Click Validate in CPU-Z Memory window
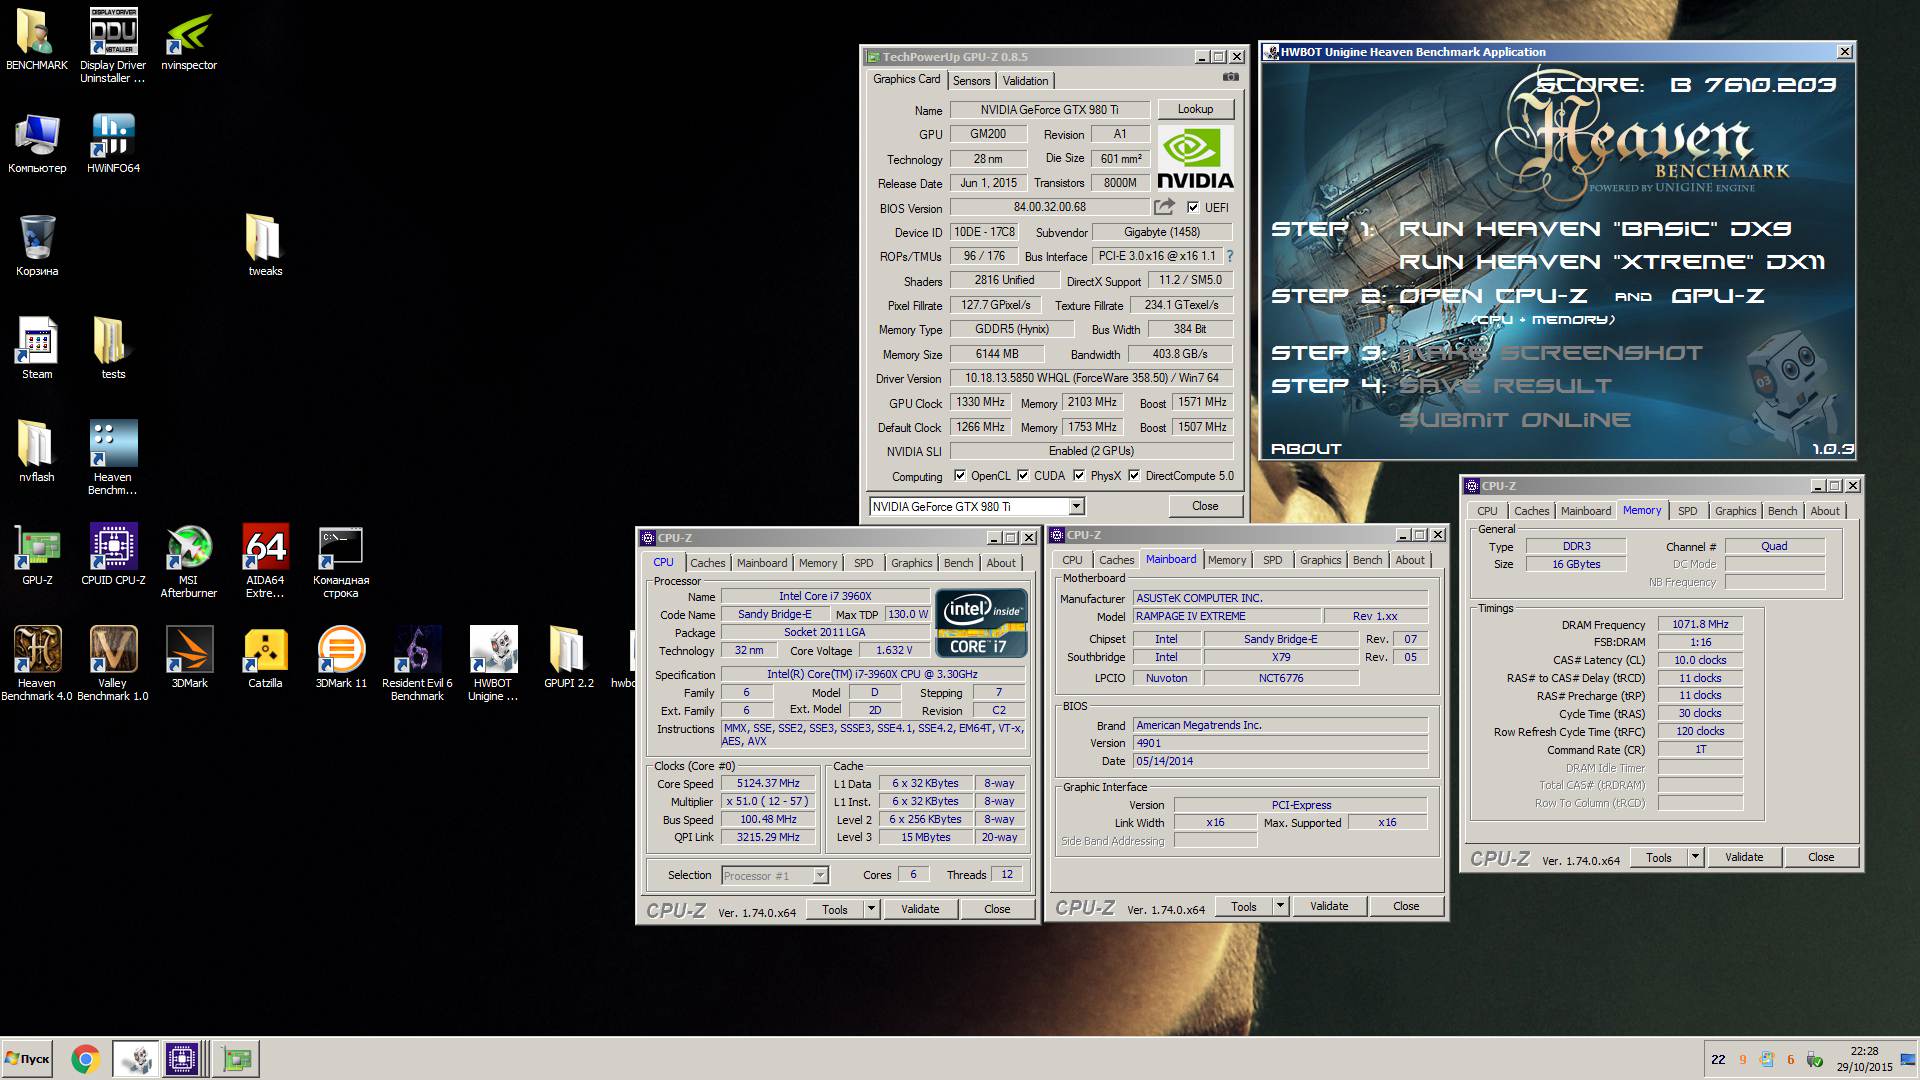Screen dimensions: 1920x1080 pyautogui.click(x=1744, y=857)
